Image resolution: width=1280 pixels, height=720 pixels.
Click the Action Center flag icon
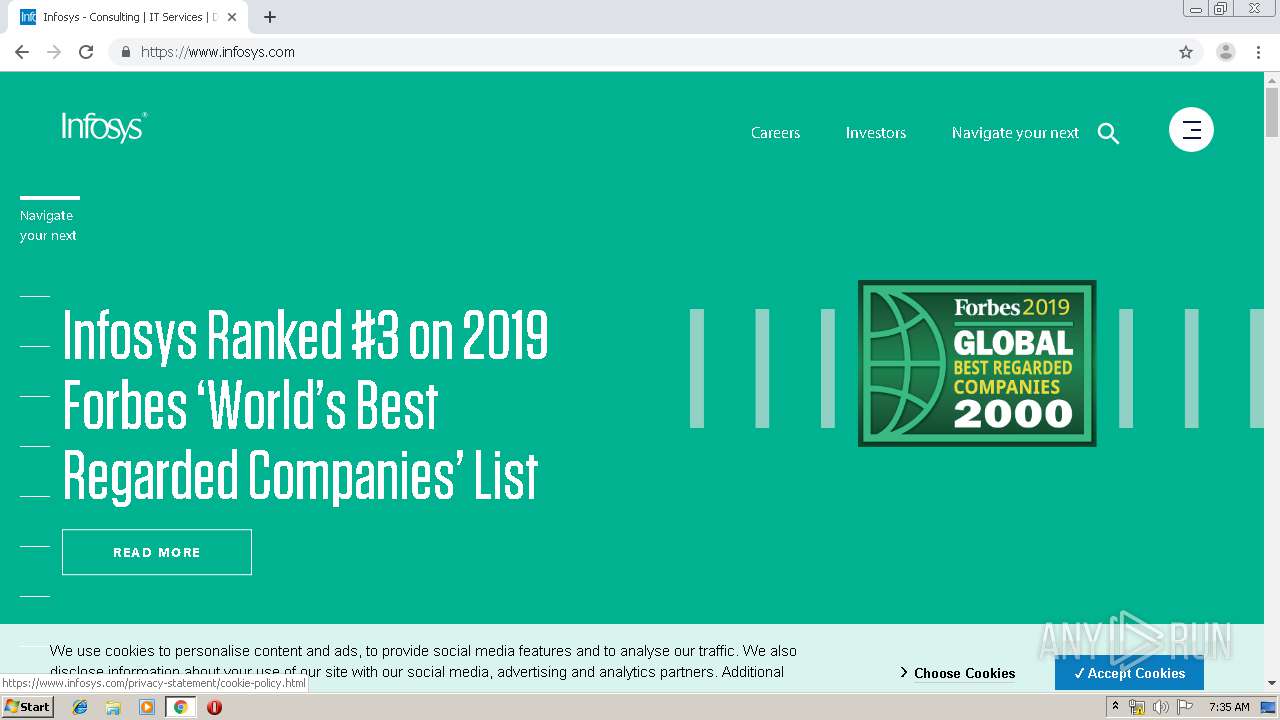(1185, 707)
